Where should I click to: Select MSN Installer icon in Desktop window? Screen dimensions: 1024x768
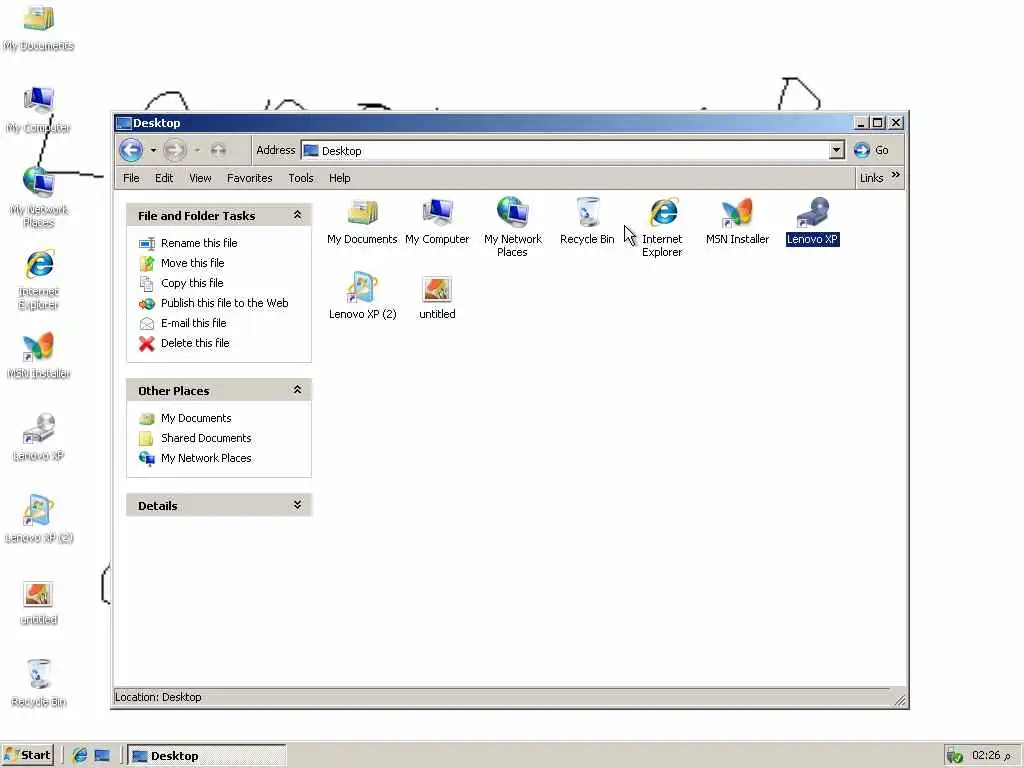pyautogui.click(x=737, y=221)
